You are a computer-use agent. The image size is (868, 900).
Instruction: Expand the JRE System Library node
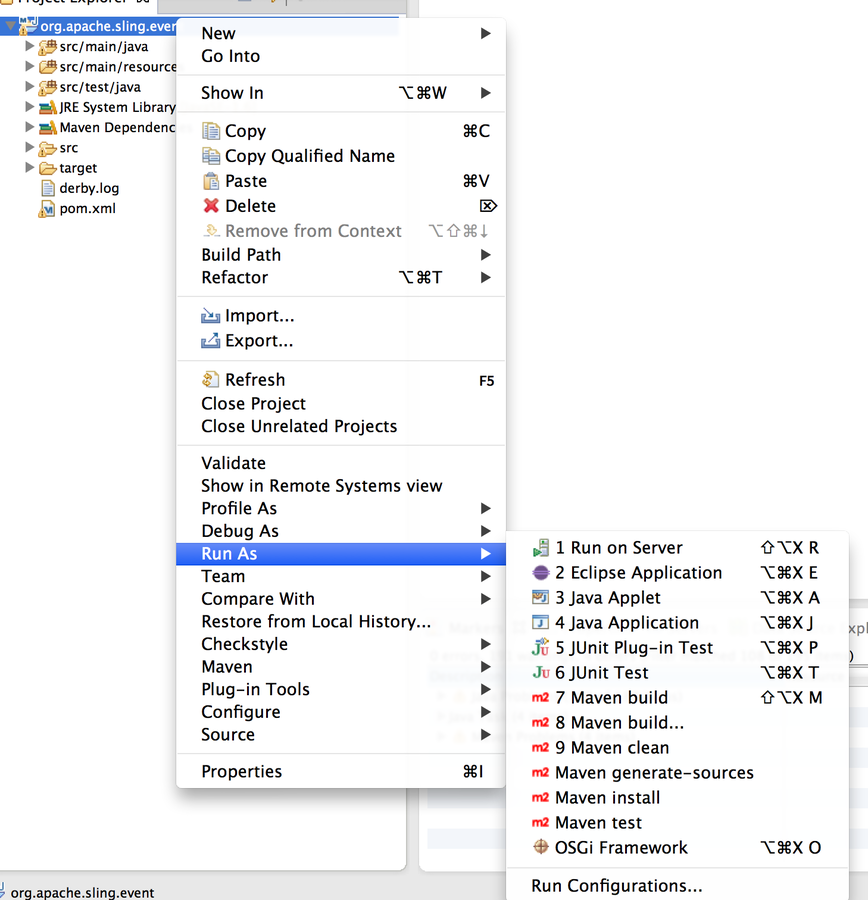pos(29,106)
